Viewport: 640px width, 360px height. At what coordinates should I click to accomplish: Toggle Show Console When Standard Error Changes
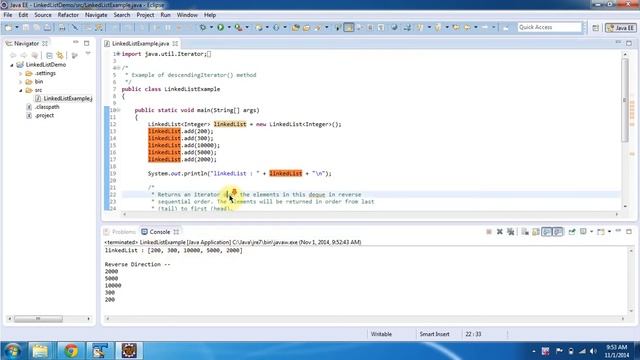pos(558,231)
